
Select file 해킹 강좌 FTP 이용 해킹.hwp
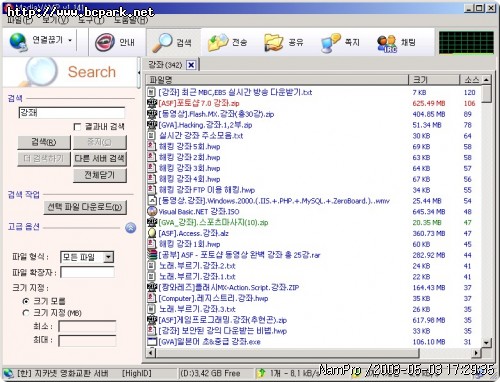tap(207, 190)
